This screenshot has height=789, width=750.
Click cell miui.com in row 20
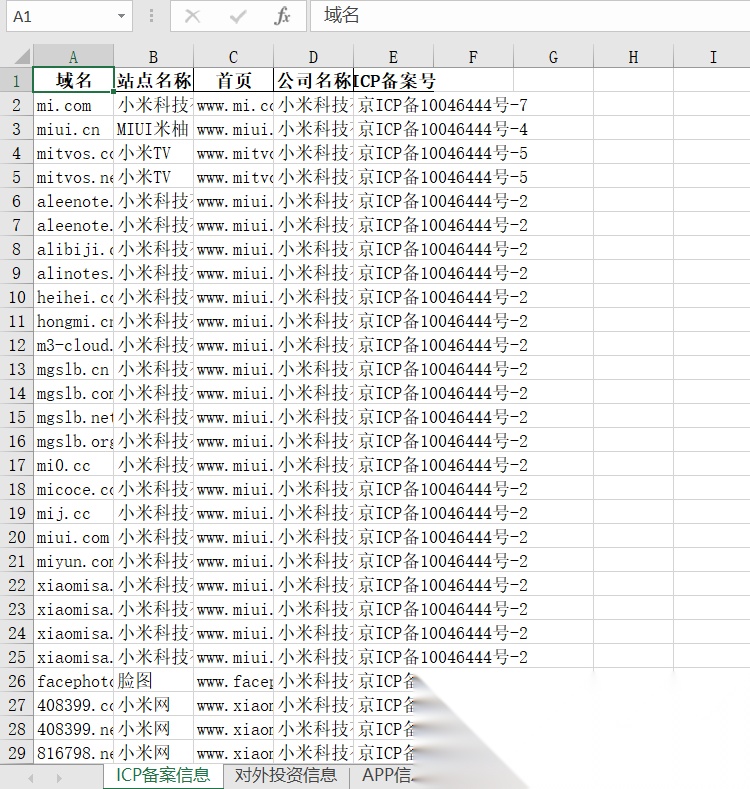[73, 537]
